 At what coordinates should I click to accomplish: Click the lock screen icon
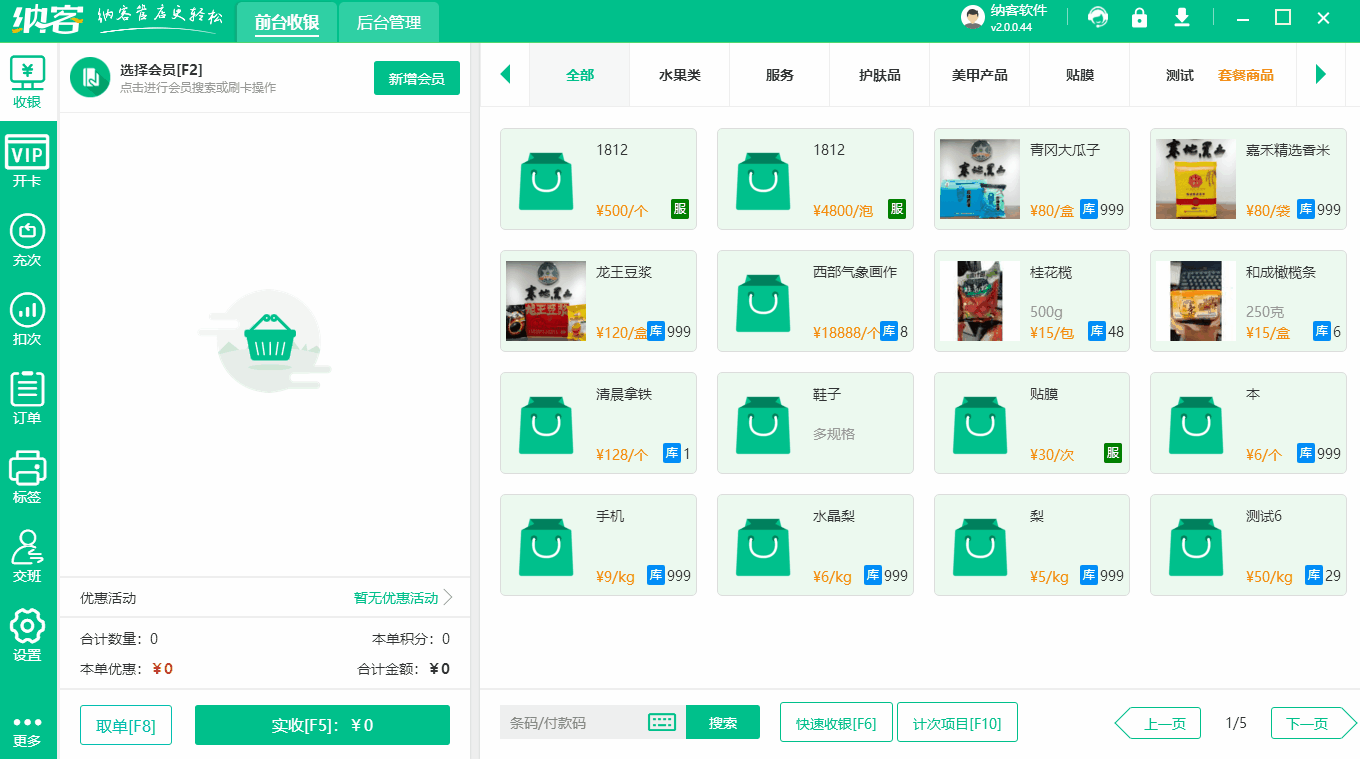pyautogui.click(x=1139, y=18)
